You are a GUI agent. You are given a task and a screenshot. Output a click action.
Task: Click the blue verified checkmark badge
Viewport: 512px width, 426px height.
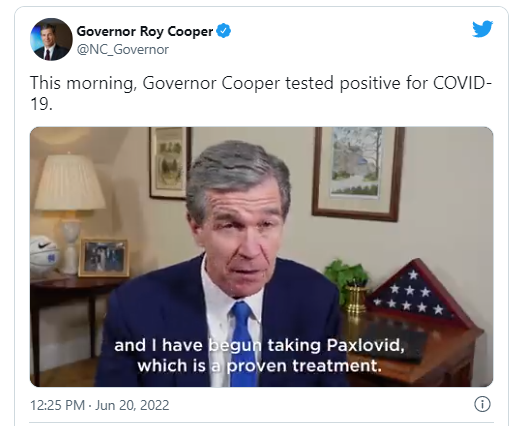pyautogui.click(x=224, y=31)
